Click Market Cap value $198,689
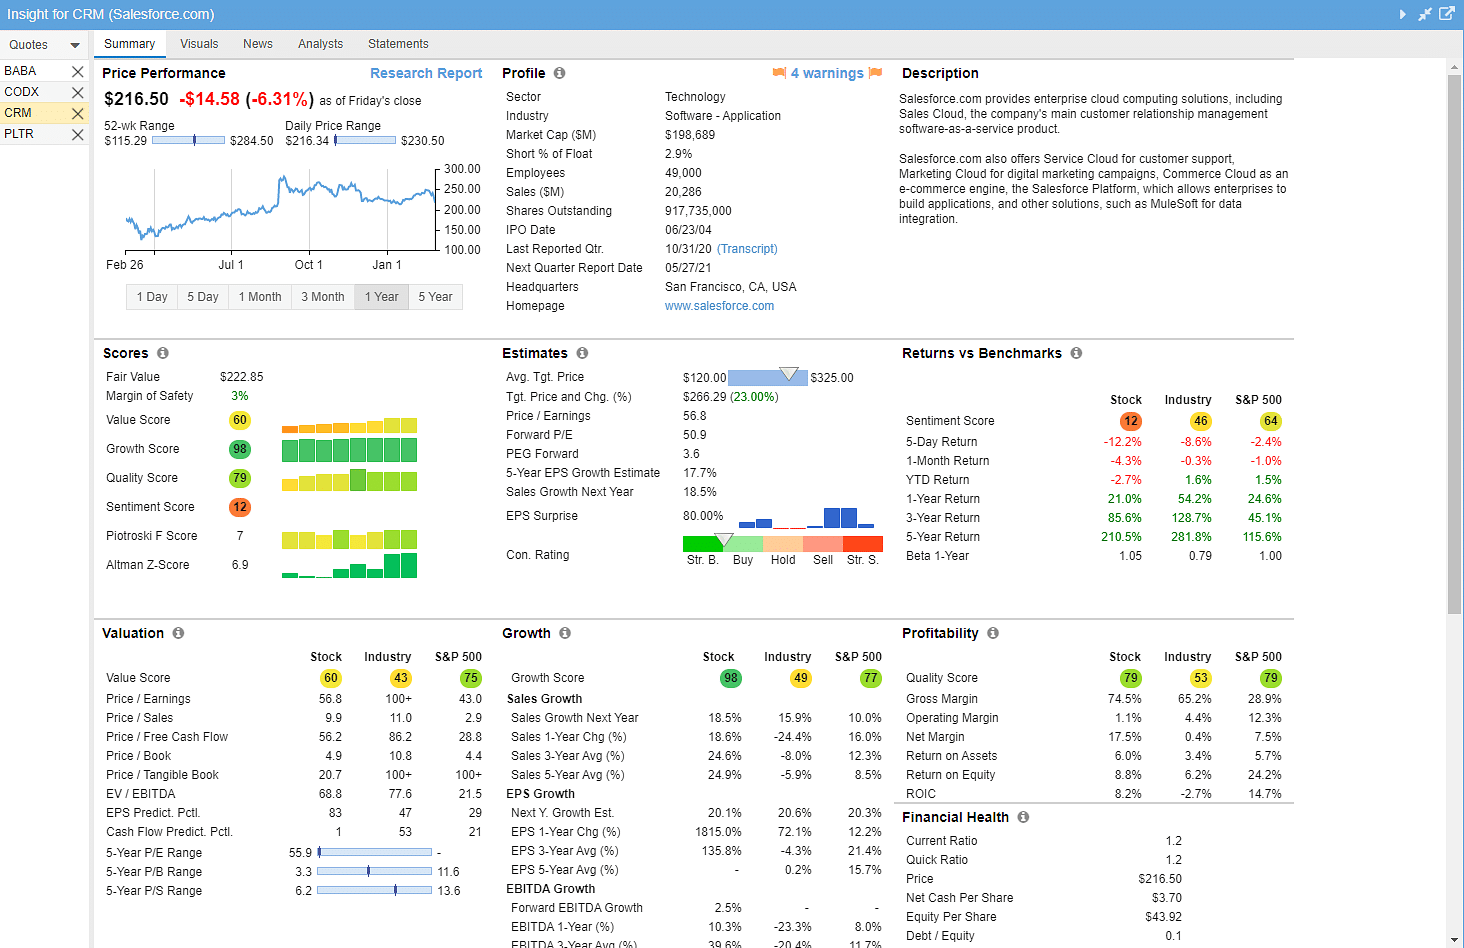The image size is (1464, 948). (x=690, y=135)
